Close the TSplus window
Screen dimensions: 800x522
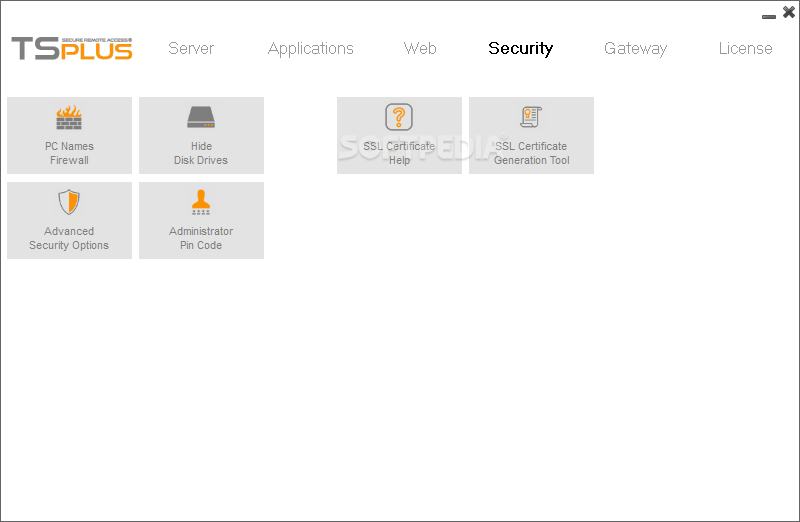tap(788, 13)
